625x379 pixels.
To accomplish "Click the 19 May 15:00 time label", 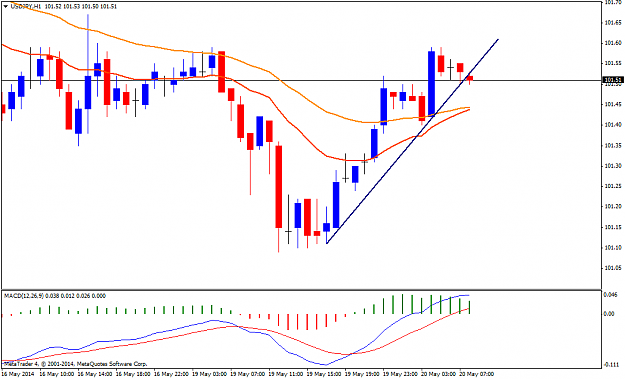I will 324,374.
